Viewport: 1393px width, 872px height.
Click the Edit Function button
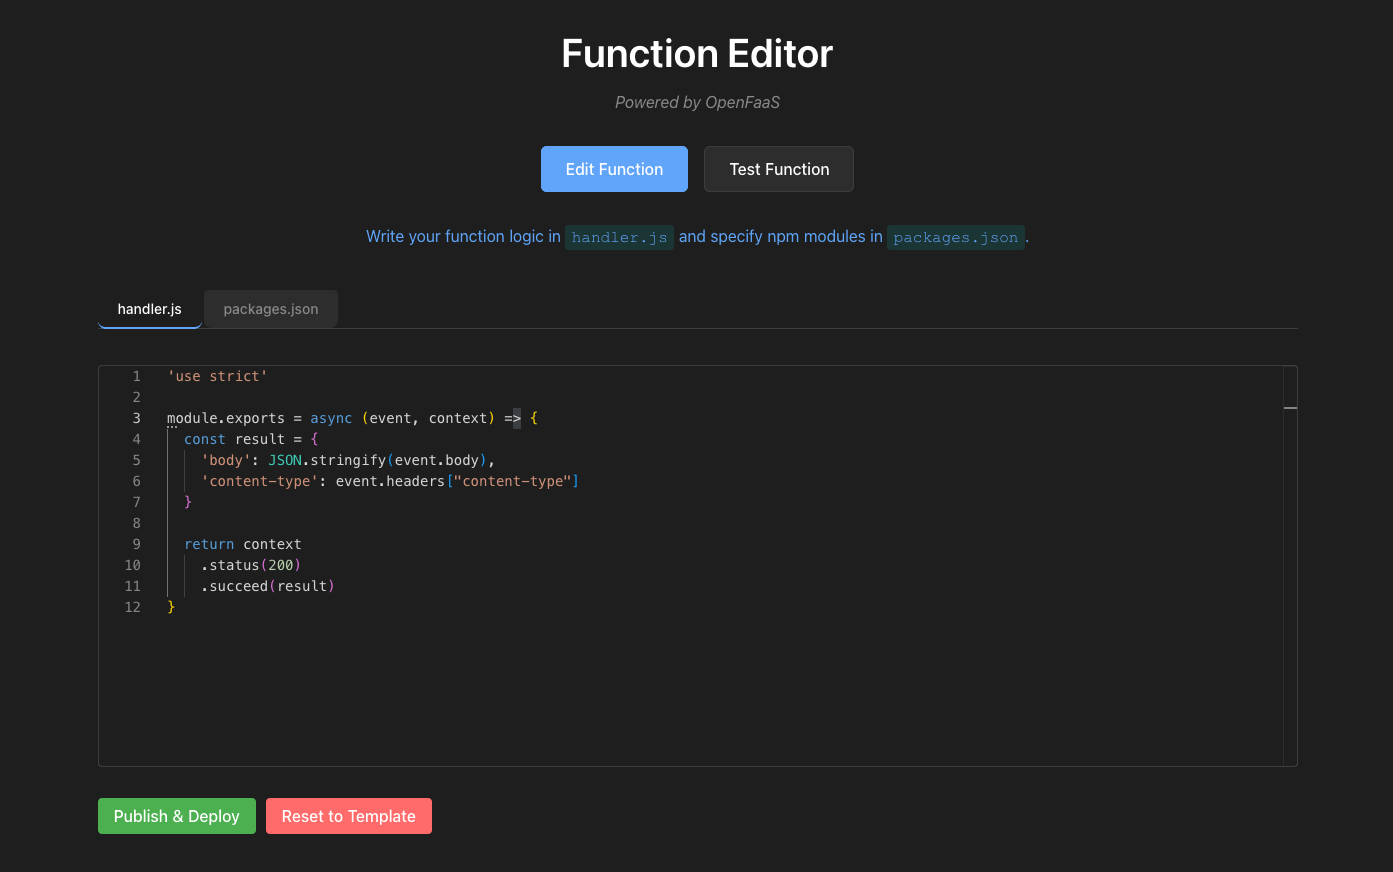pyautogui.click(x=614, y=169)
